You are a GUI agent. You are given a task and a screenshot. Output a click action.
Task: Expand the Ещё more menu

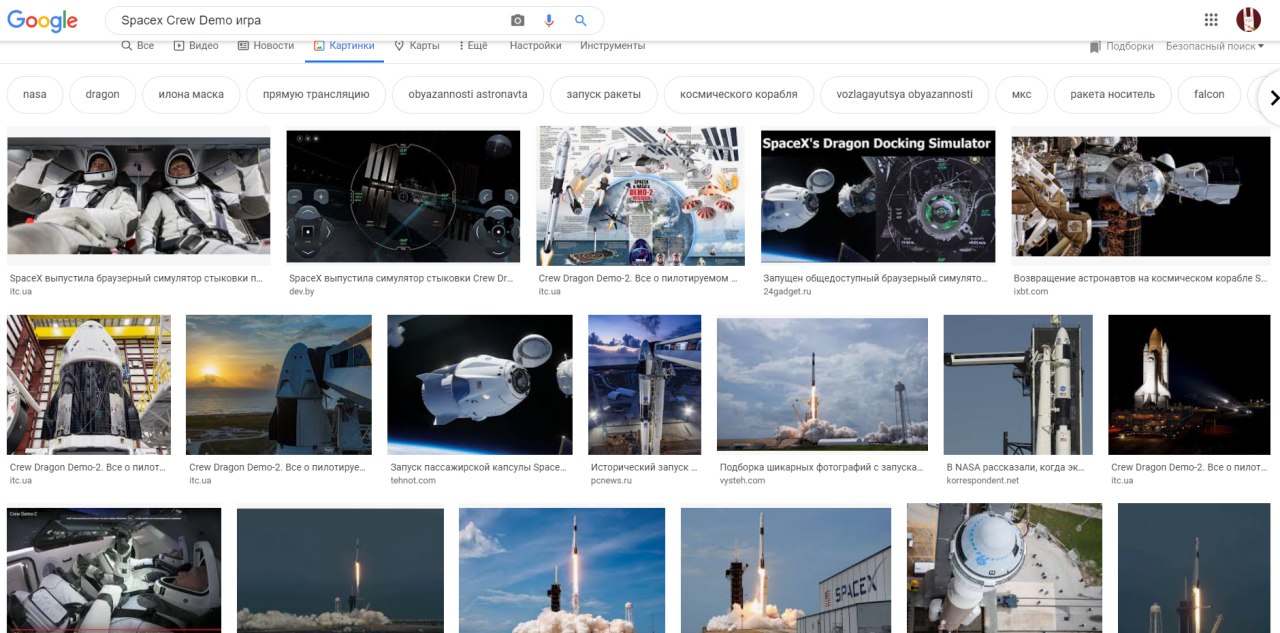pos(473,46)
